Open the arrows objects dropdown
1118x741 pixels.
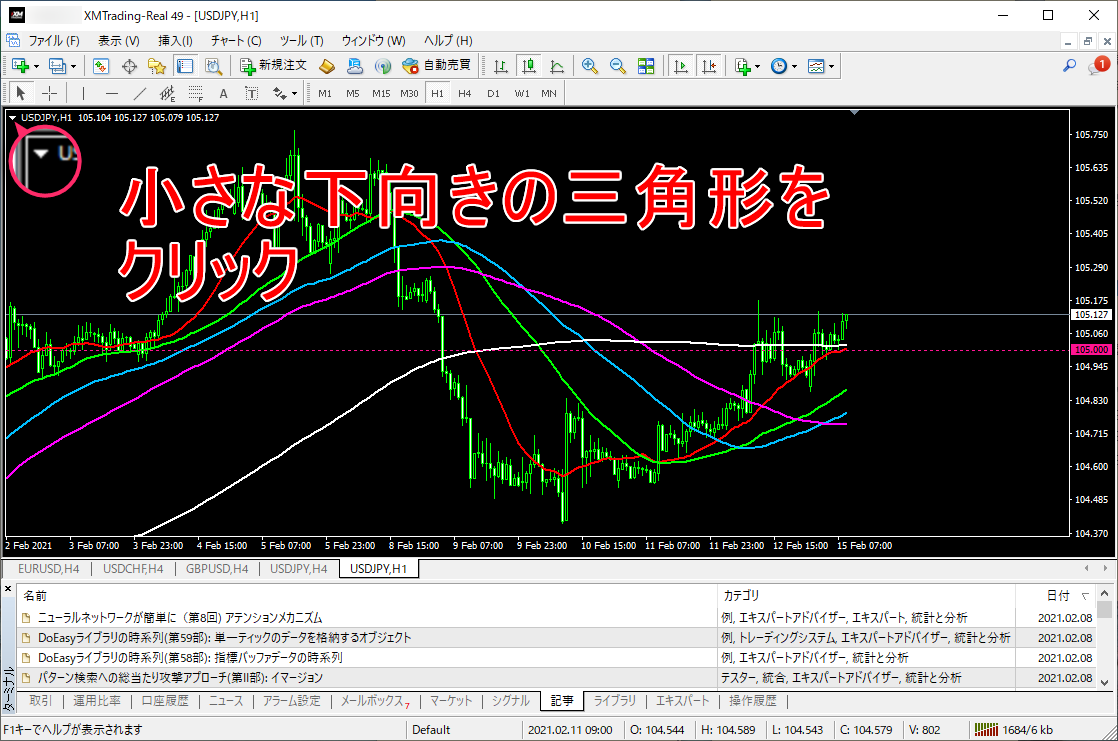[x=284, y=93]
